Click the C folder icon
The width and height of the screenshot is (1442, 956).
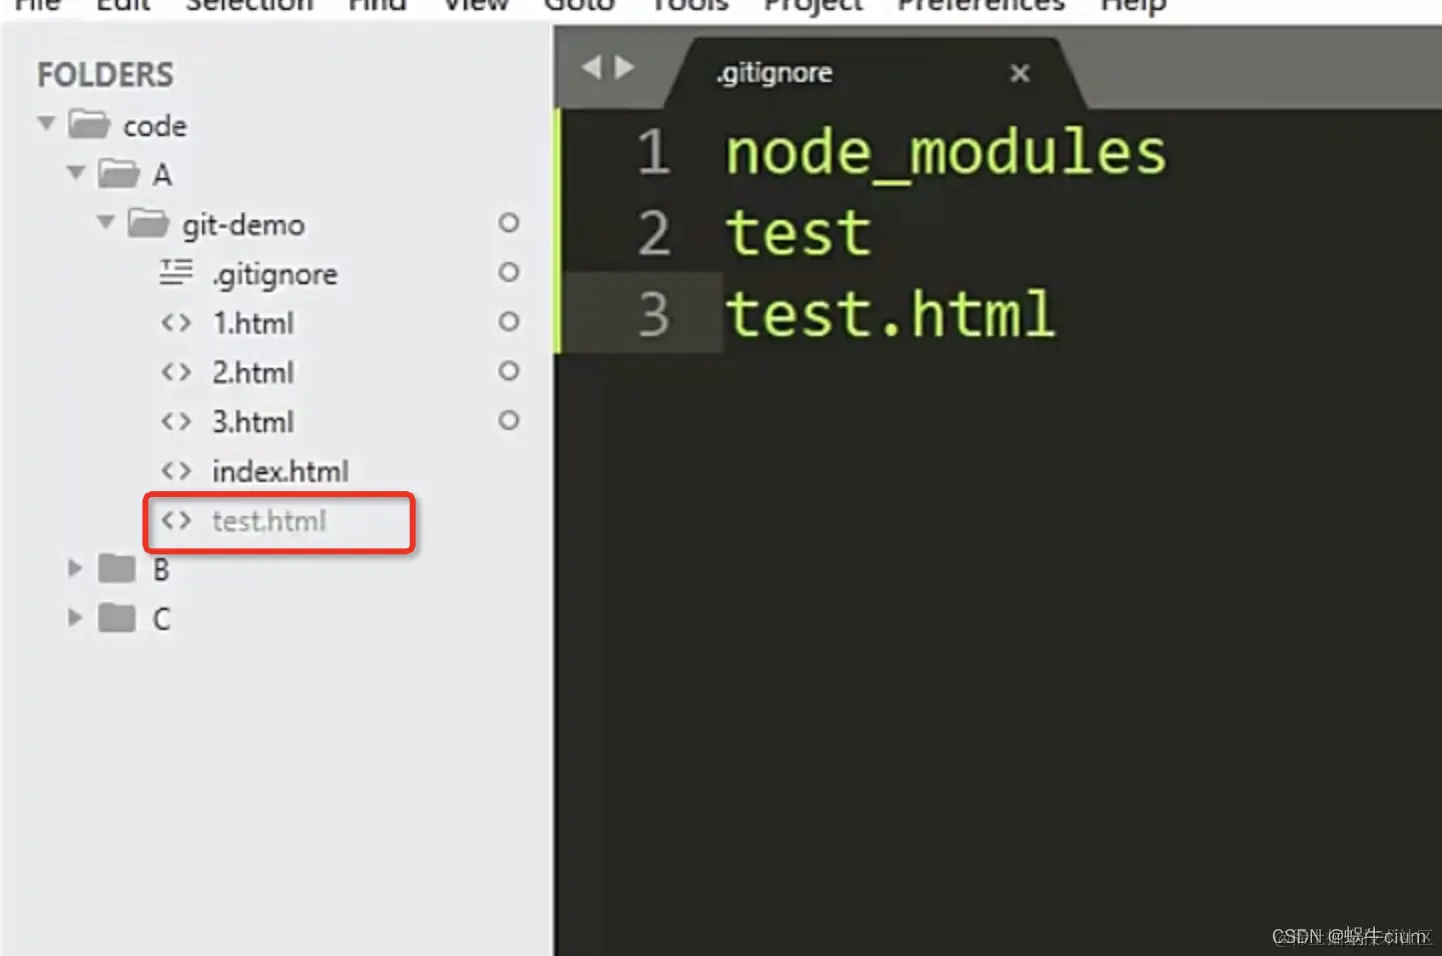point(117,618)
